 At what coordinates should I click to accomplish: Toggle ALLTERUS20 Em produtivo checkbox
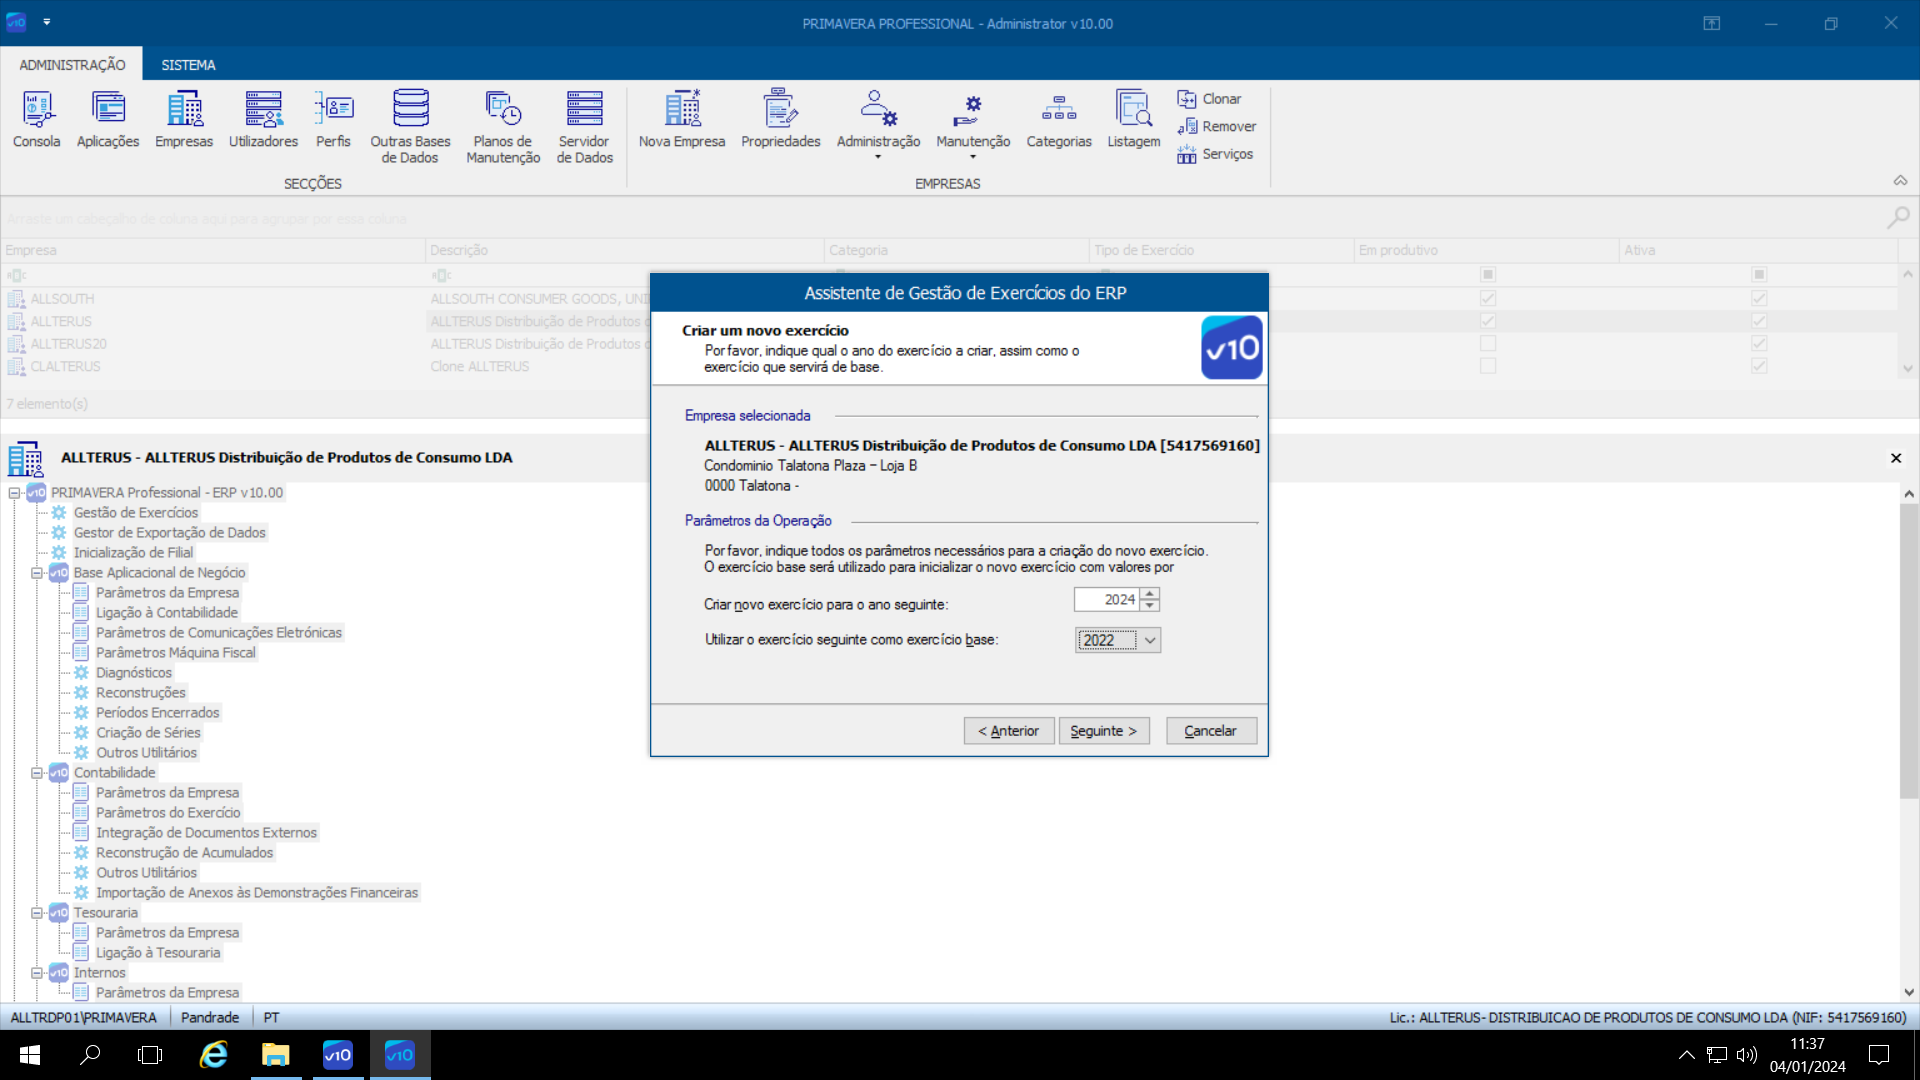click(1488, 344)
